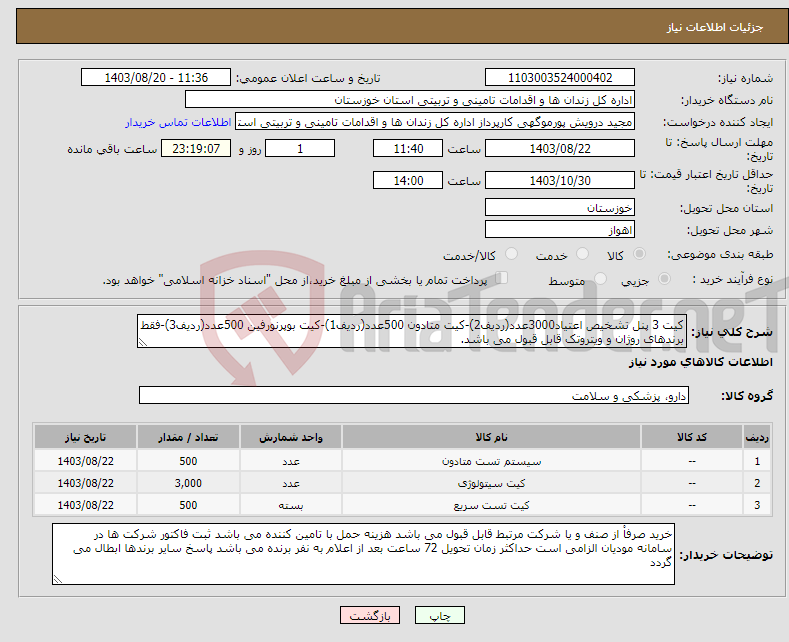Click the تاریخ نیاز column header
Image resolution: width=789 pixels, height=642 pixels.
click(85, 437)
